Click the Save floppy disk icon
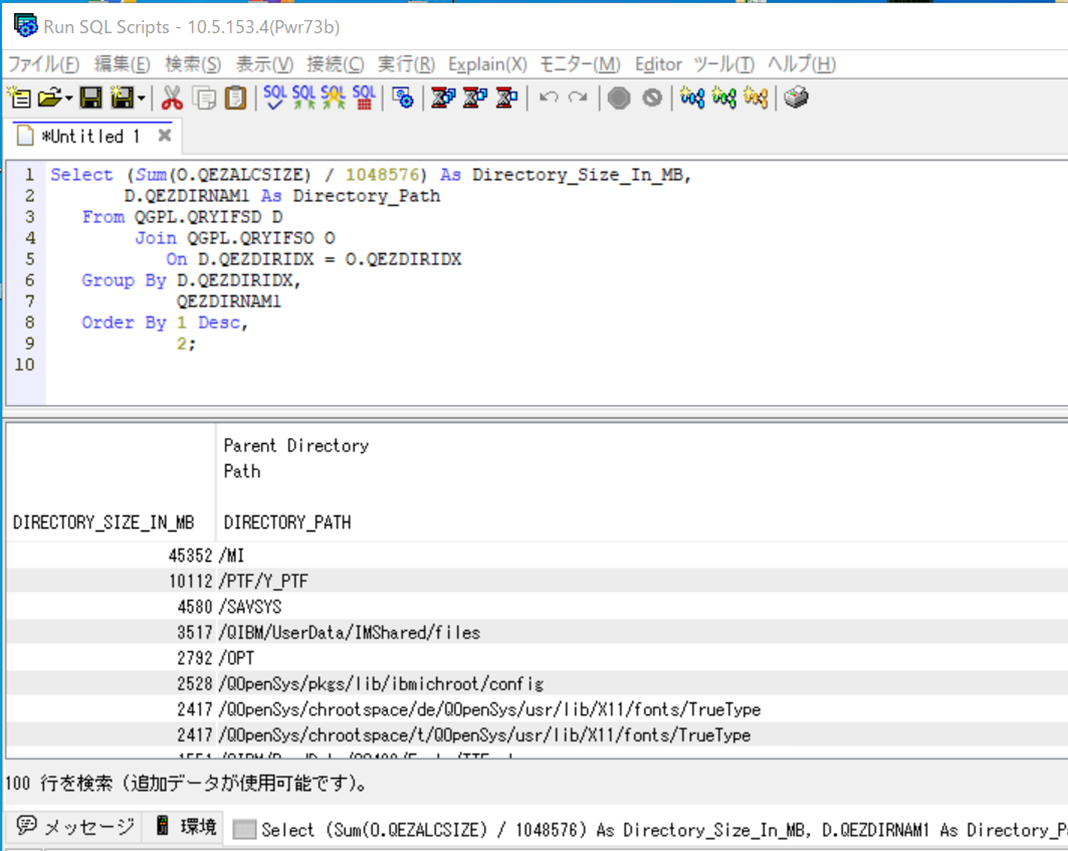The width and height of the screenshot is (1068, 851). [x=91, y=98]
